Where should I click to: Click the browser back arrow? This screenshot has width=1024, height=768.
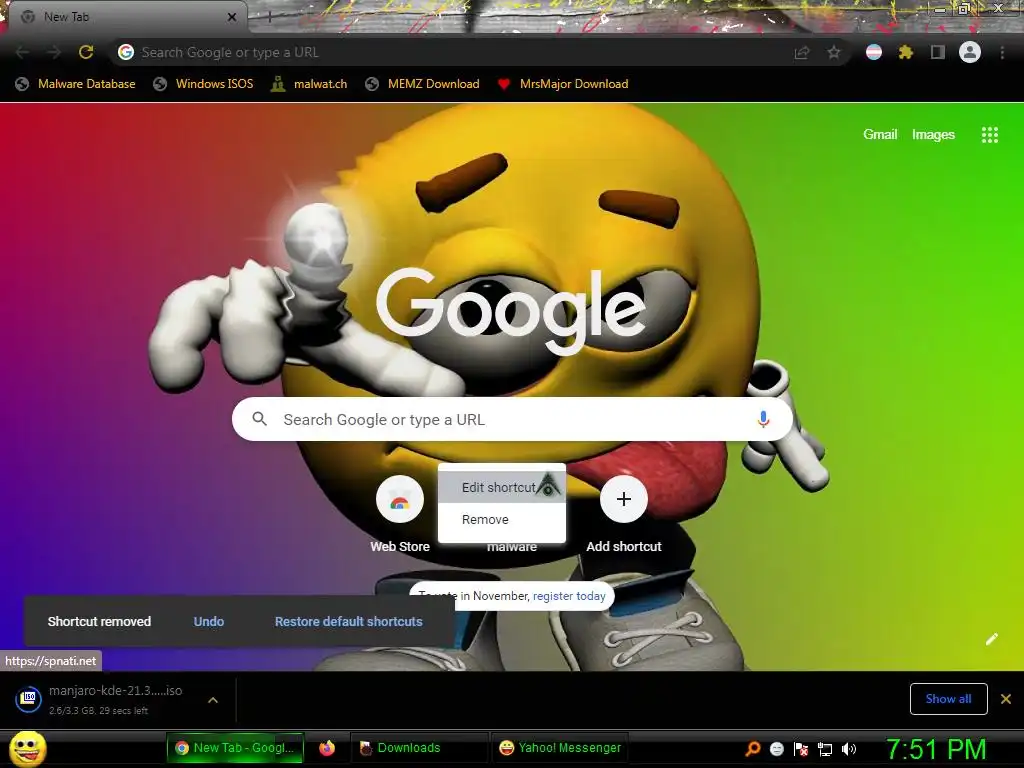(22, 52)
